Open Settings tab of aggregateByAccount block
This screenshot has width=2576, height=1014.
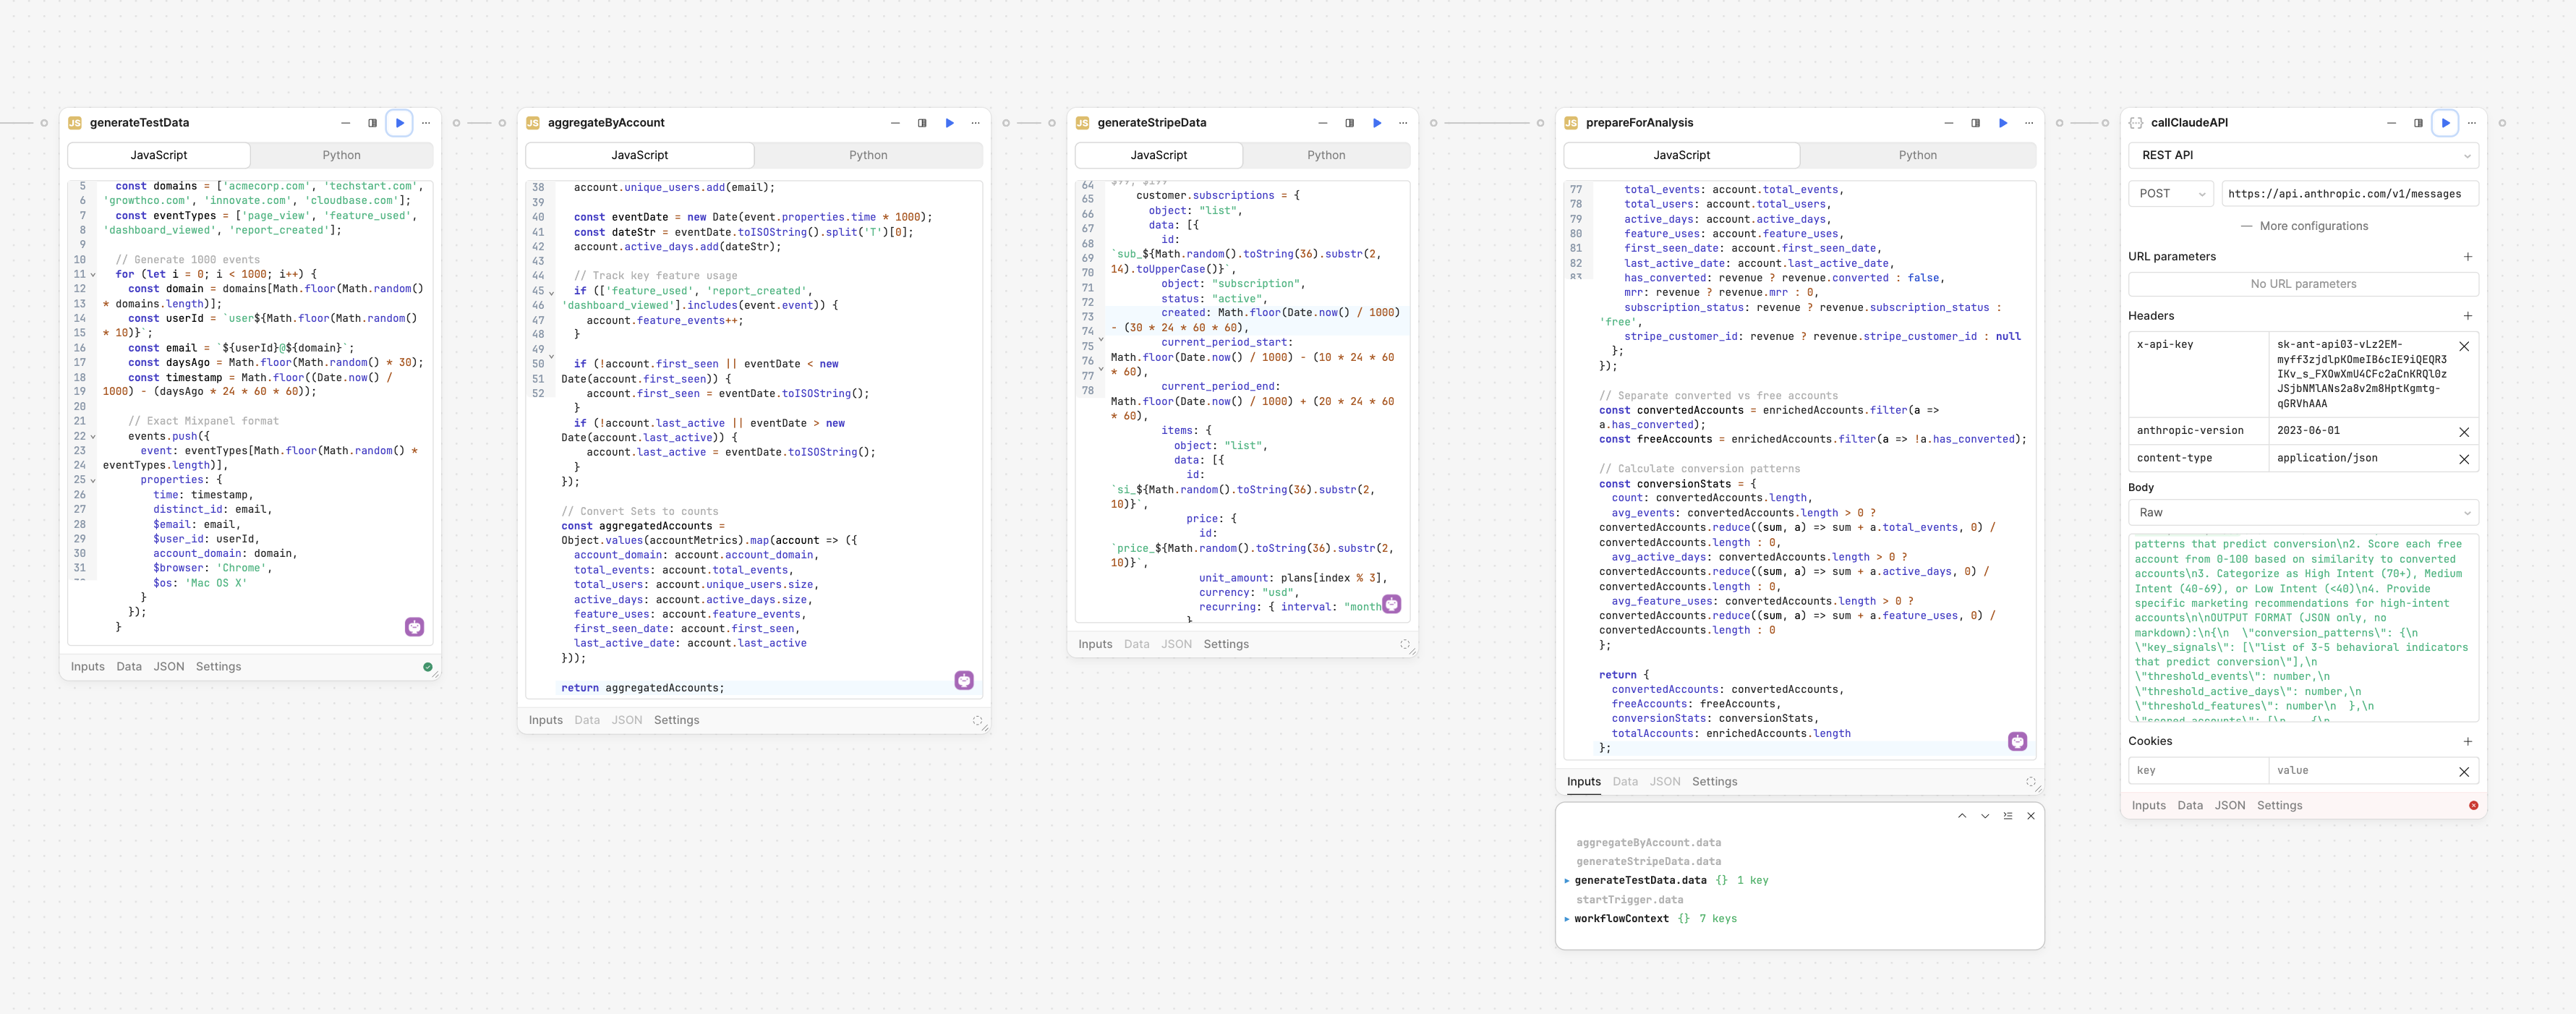(676, 720)
